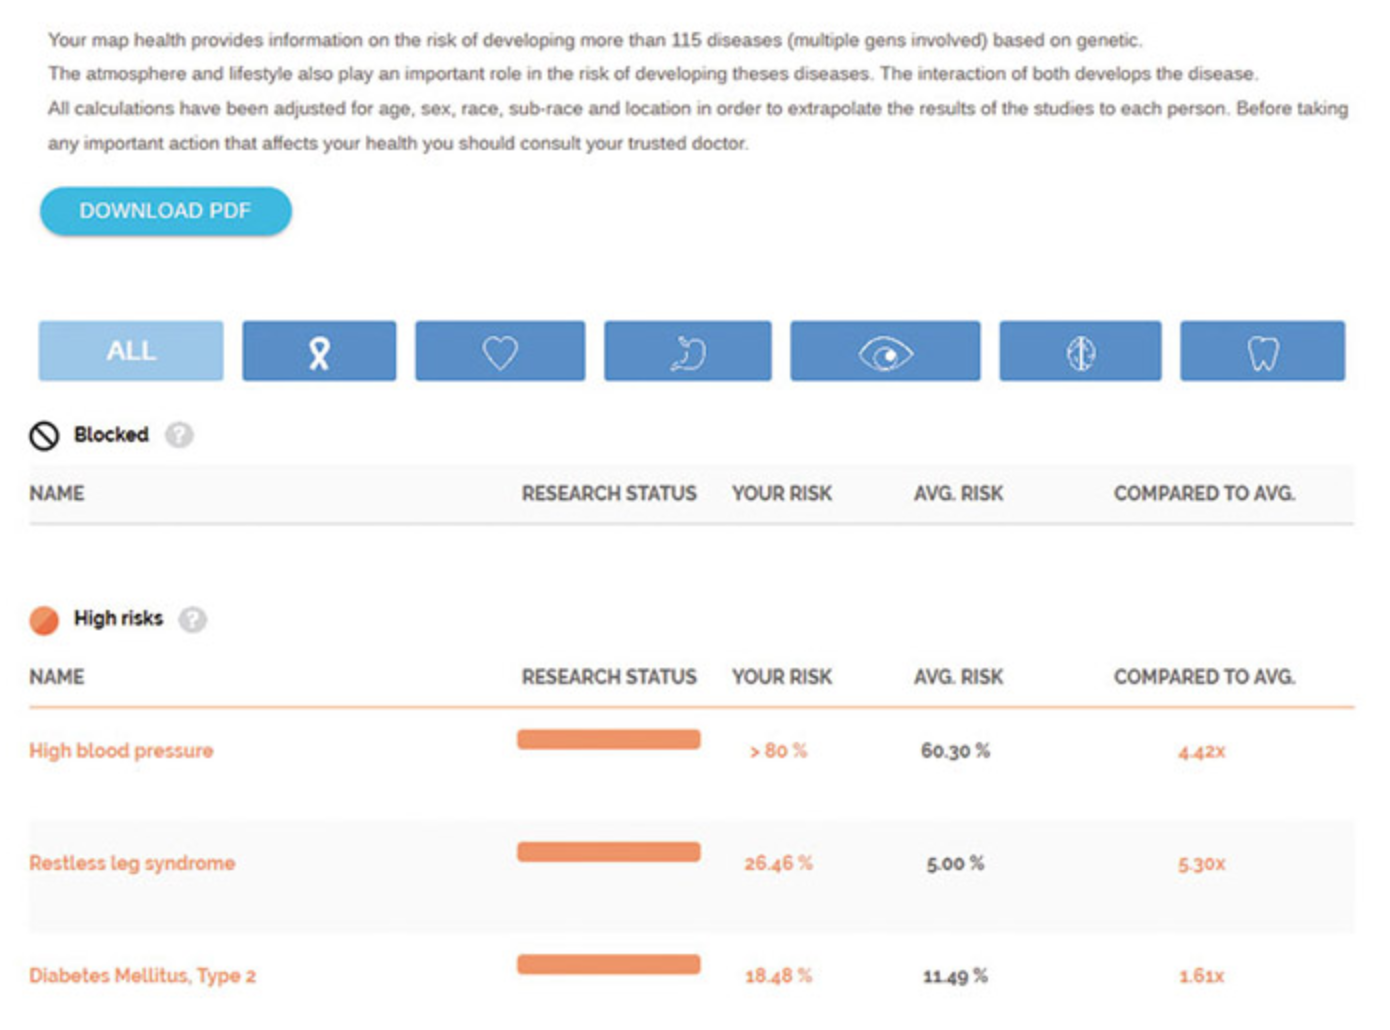Click the '5.00 %' average risk value
The image size is (1390, 1030).
click(955, 863)
